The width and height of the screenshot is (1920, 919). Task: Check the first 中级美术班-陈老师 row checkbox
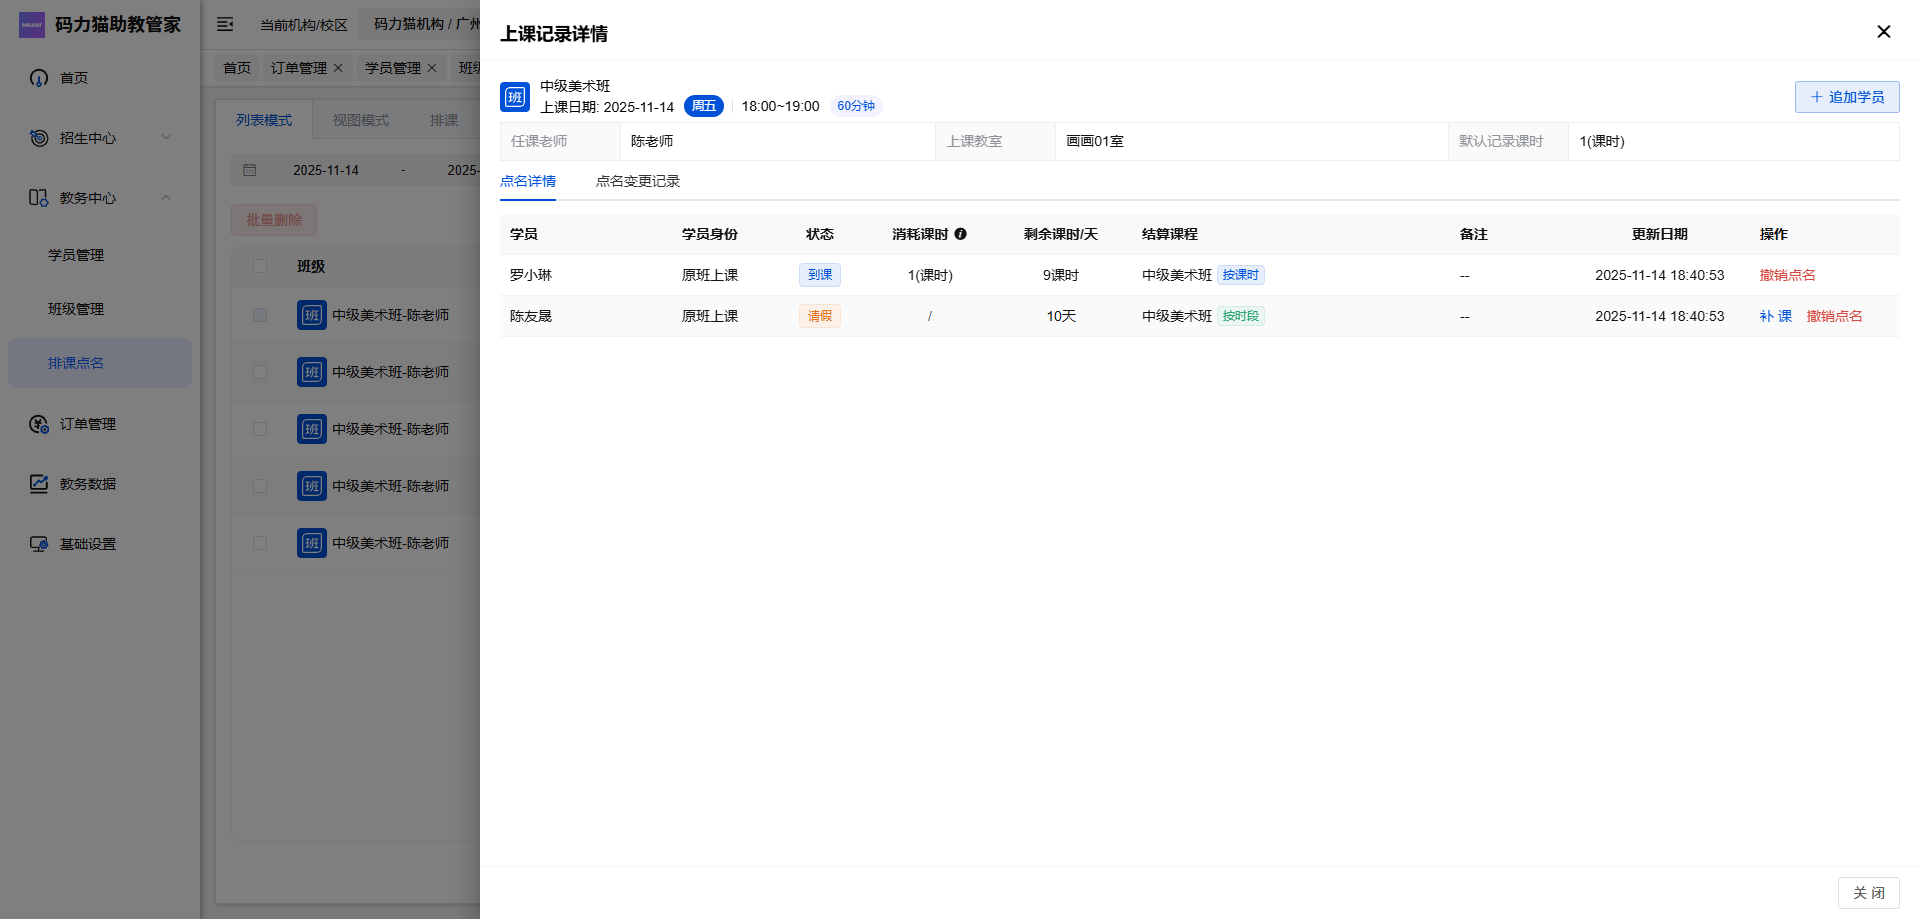click(260, 315)
